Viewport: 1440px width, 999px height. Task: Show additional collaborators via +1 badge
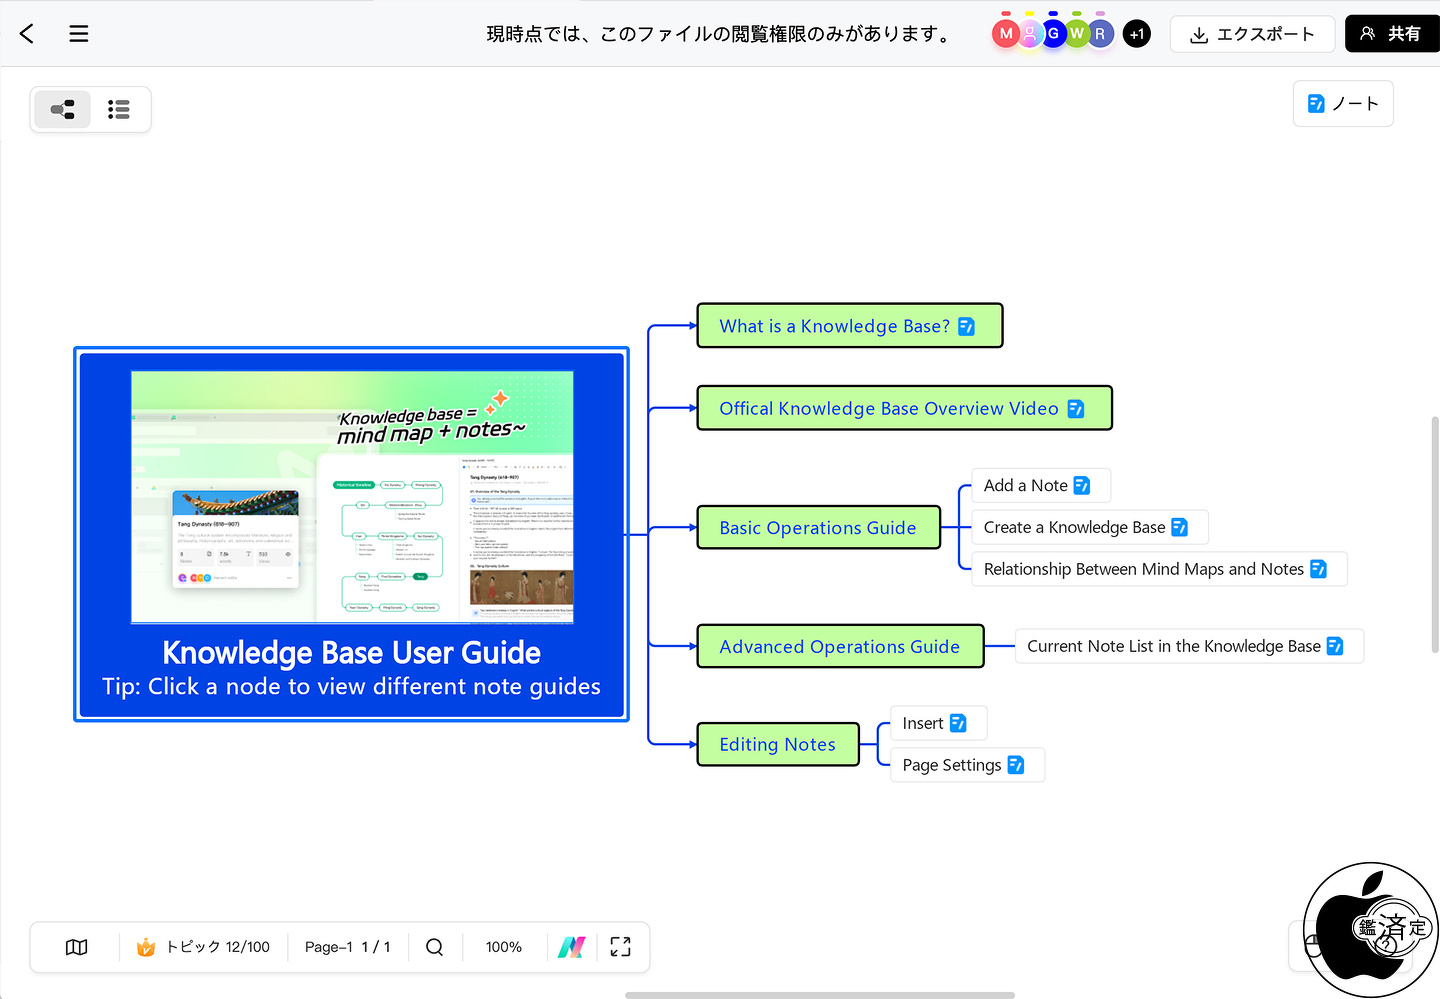pyautogui.click(x=1137, y=34)
